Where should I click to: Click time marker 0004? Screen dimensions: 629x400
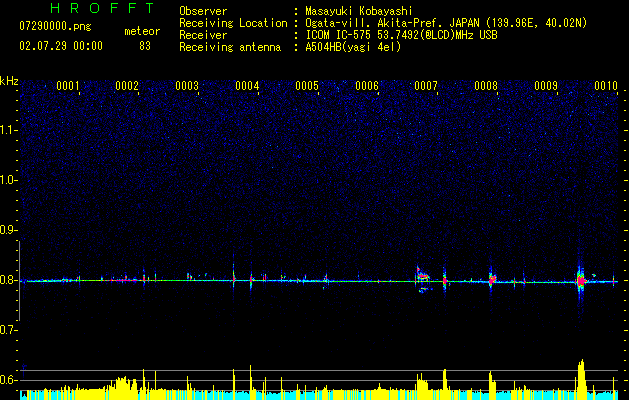(x=247, y=86)
